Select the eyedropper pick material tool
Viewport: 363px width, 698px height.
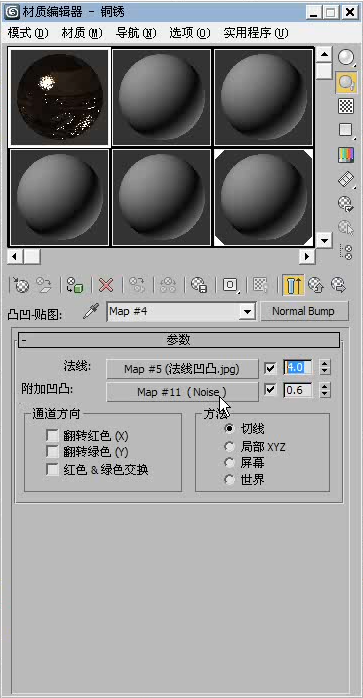(90, 312)
